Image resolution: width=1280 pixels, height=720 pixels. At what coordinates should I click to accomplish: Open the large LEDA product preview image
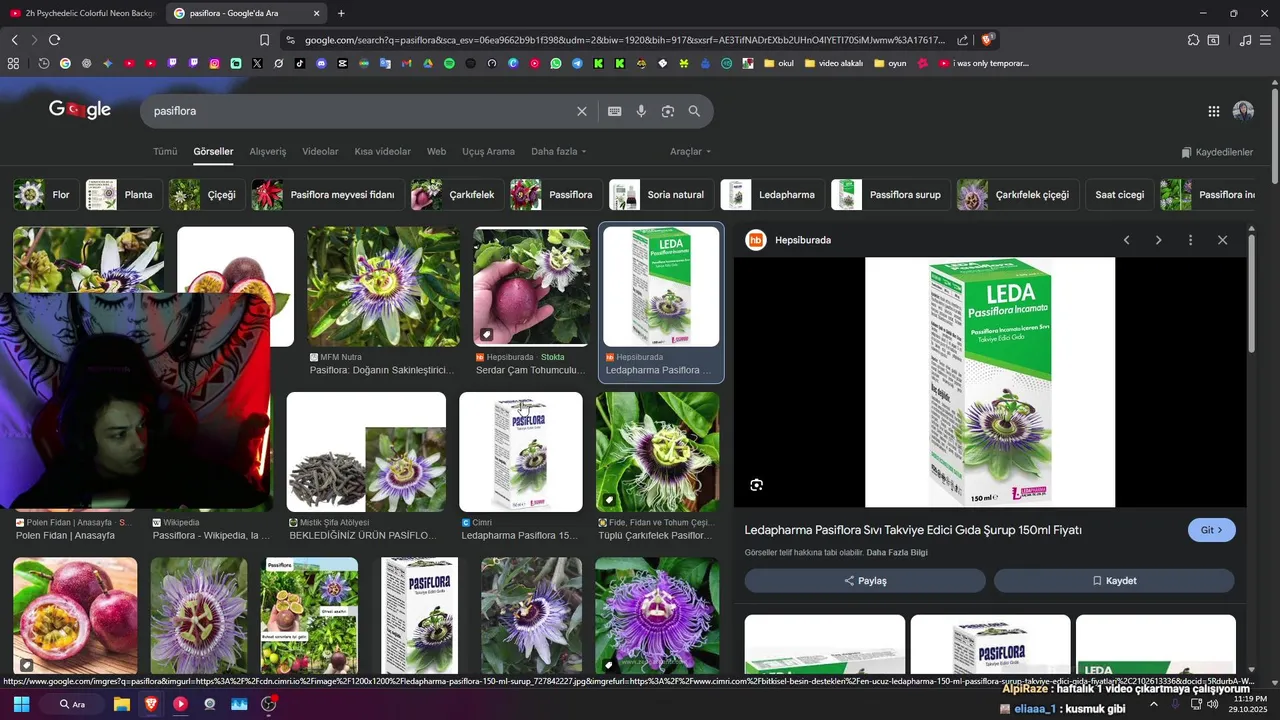[990, 382]
